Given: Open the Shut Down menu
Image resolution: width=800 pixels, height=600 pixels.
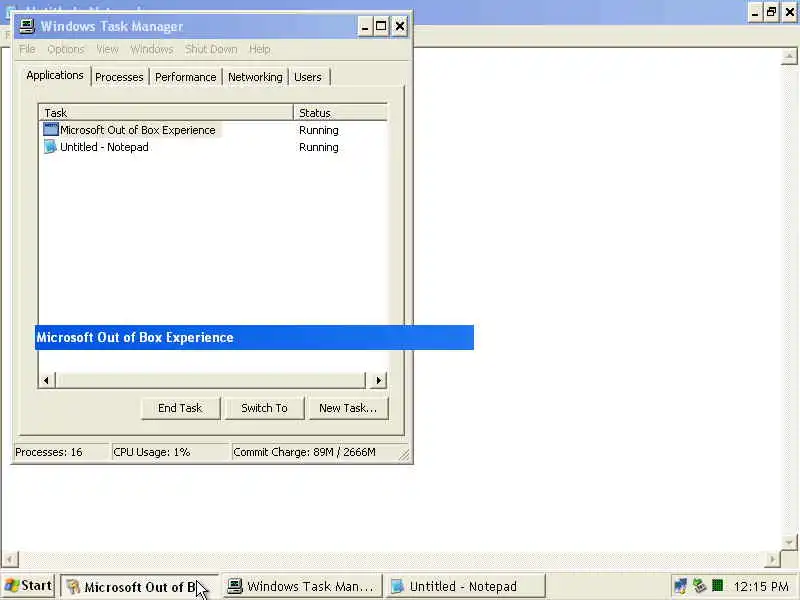Looking at the screenshot, I should tap(211, 49).
